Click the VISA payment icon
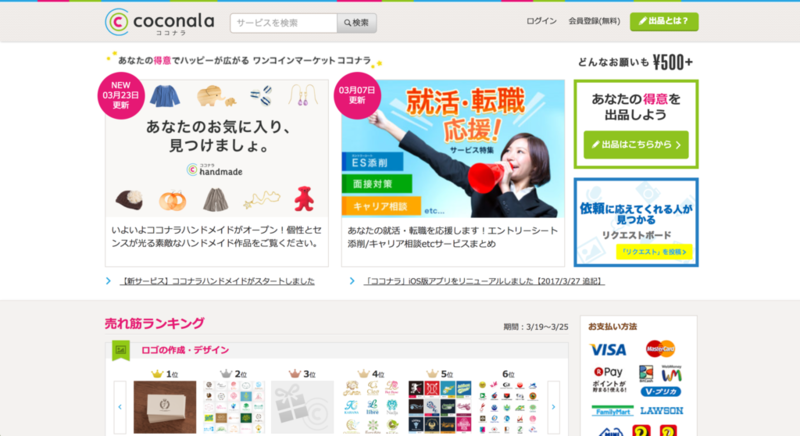Viewport: 800px width, 436px height. point(608,350)
